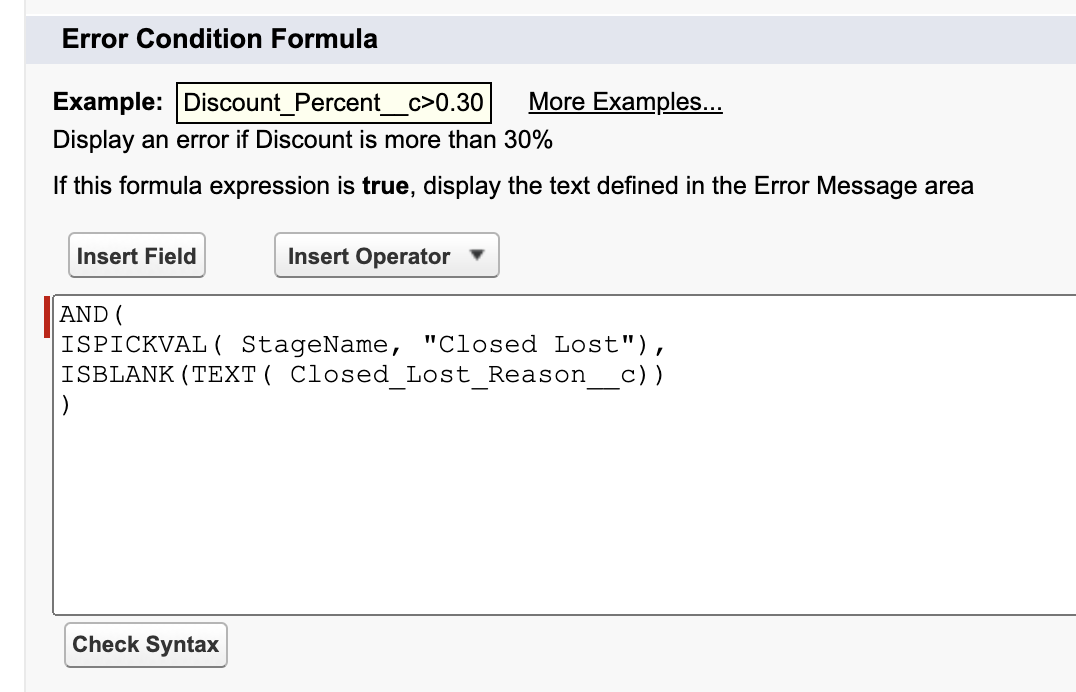Open the More Examples link
Screen dimensions: 1076x692
(625, 102)
